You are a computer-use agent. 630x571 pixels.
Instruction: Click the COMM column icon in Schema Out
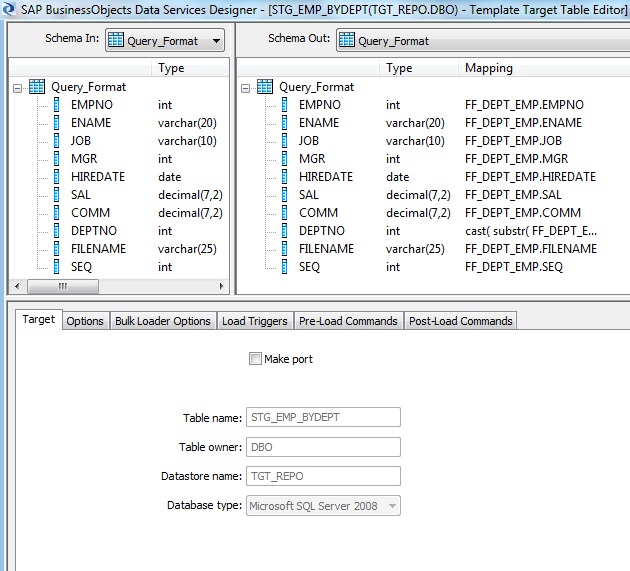coord(284,213)
